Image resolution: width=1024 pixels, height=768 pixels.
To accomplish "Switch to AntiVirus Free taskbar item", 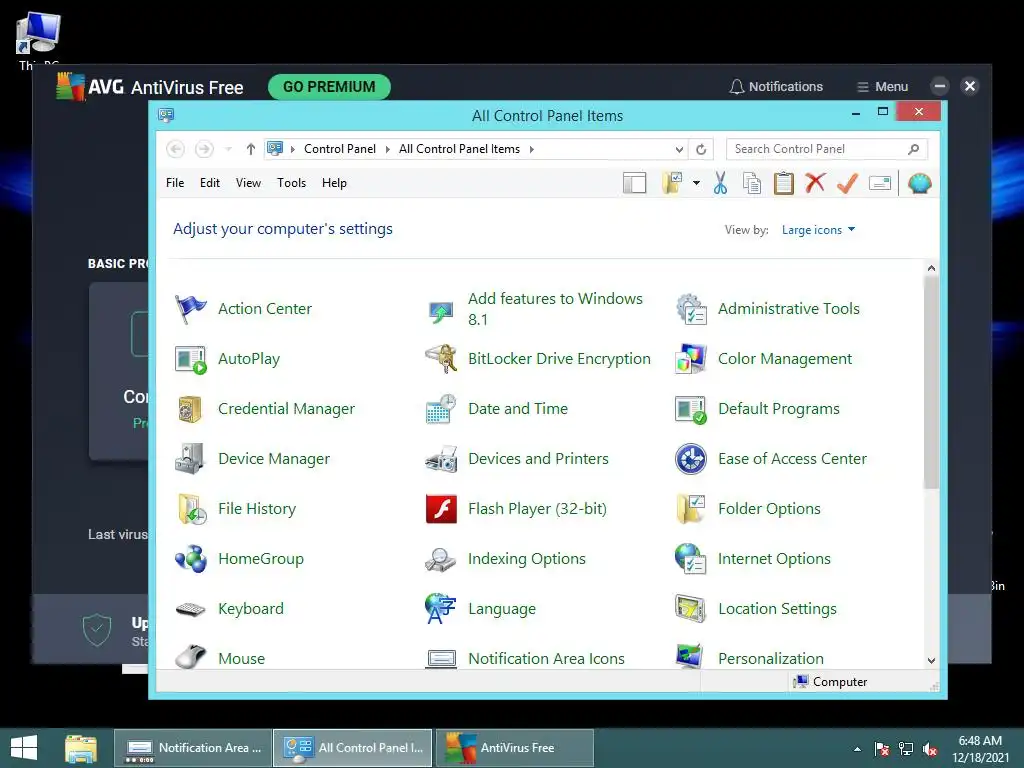I will pos(515,748).
